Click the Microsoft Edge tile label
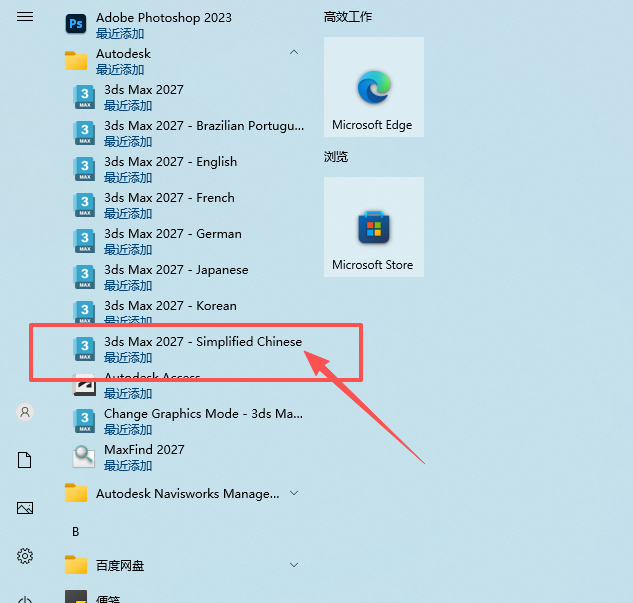 tap(372, 125)
